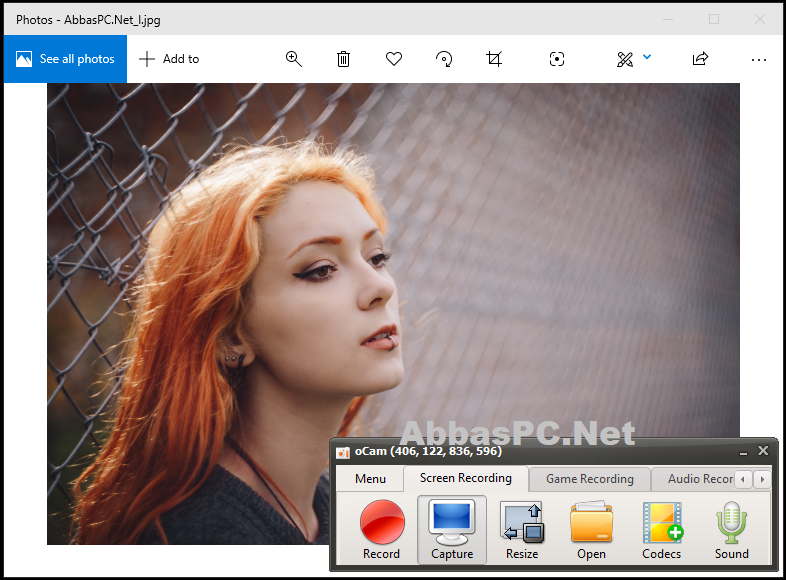
Task: Switch to Screen Recording tab
Action: [466, 478]
